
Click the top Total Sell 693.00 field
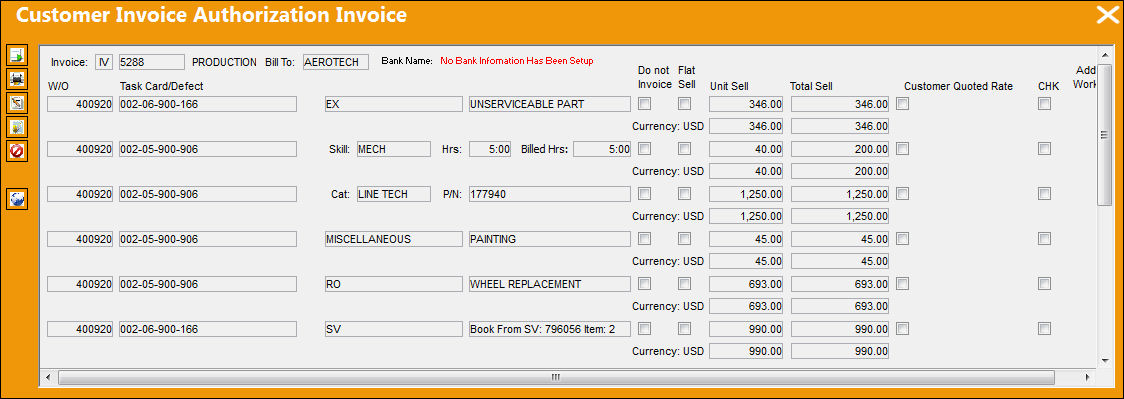click(840, 284)
